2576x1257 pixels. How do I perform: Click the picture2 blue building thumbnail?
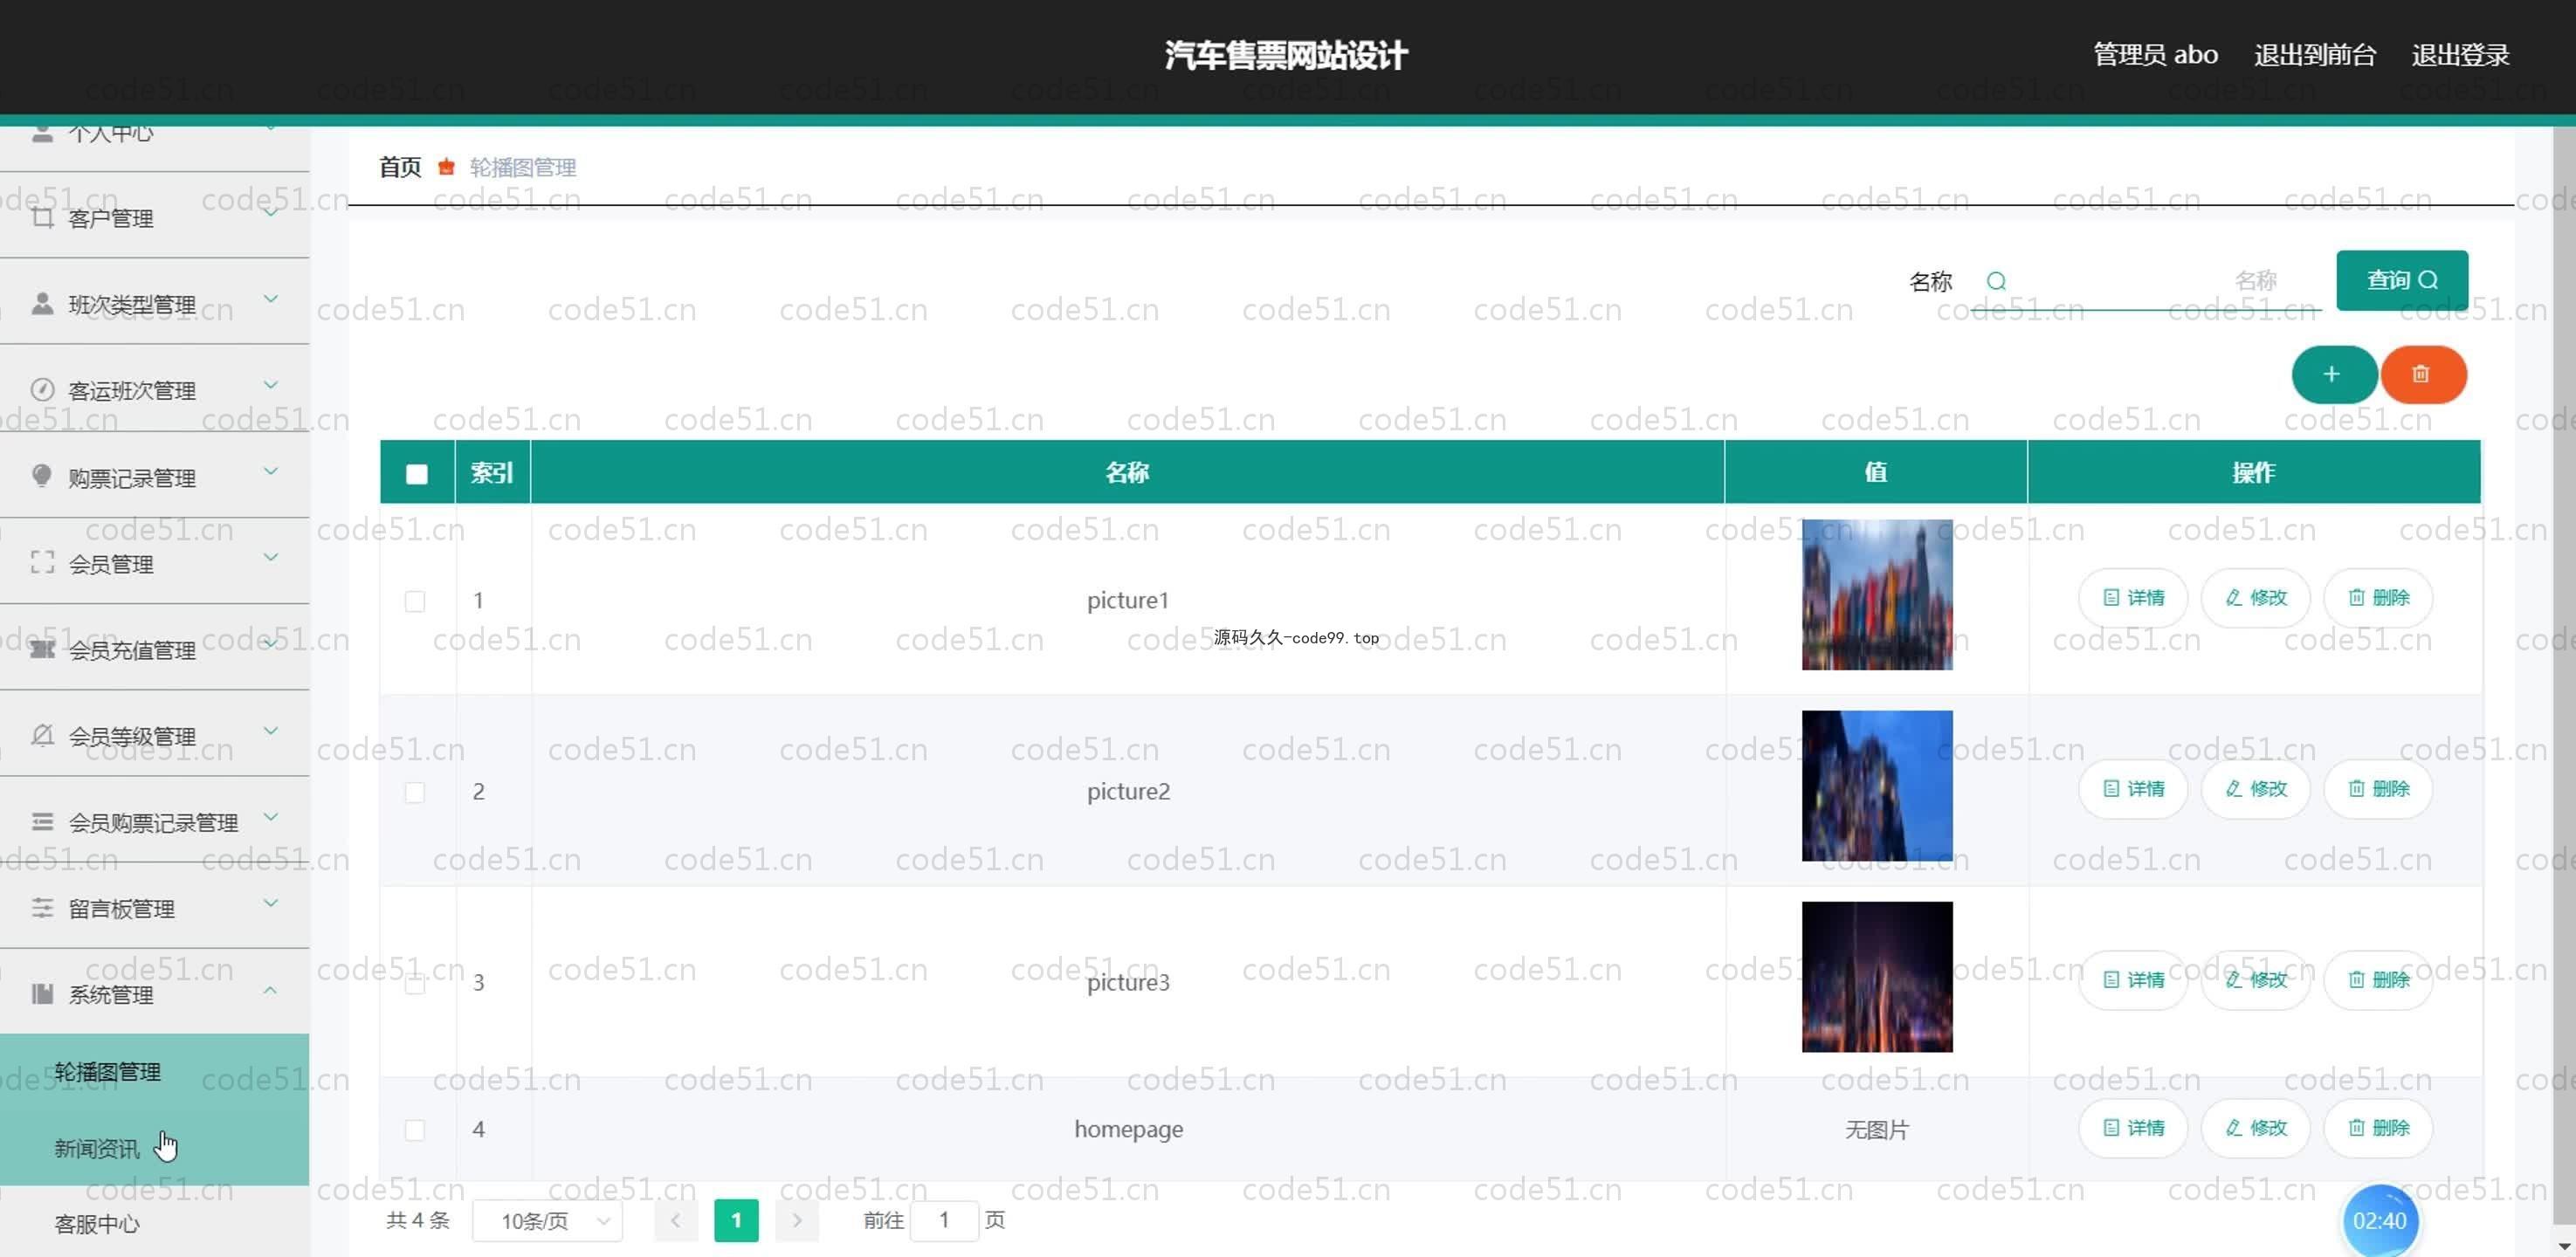[x=1877, y=786]
